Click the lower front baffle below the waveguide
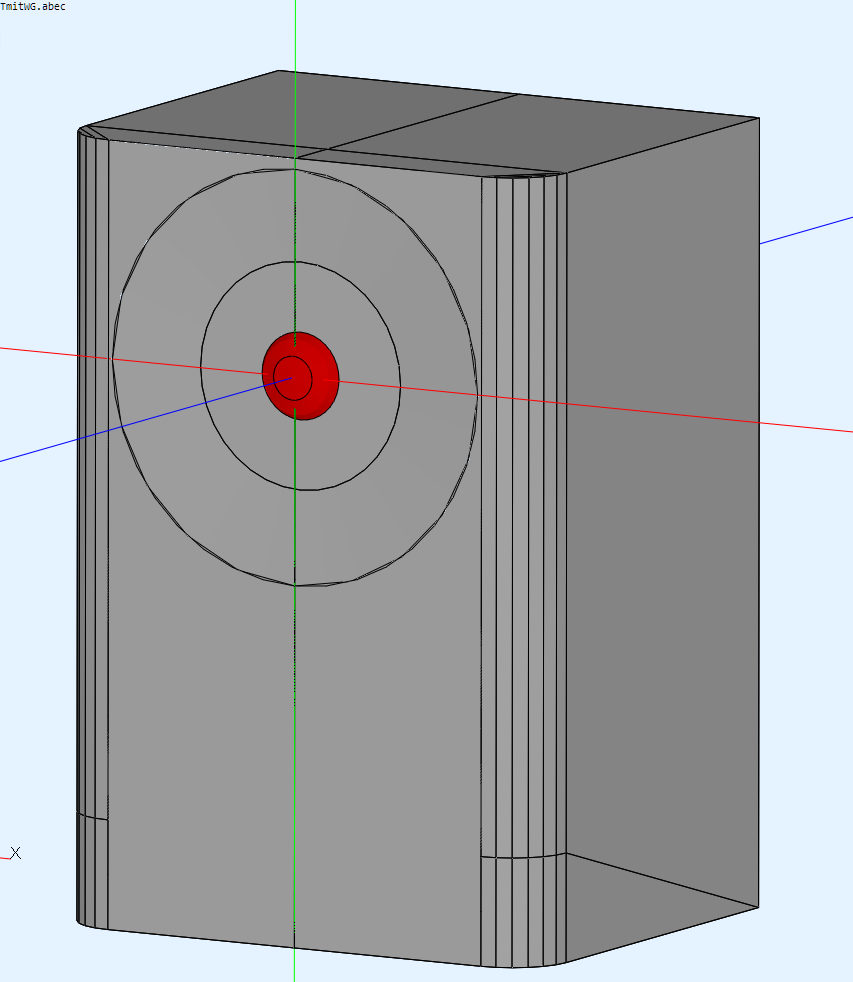The height and width of the screenshot is (982, 853). pyautogui.click(x=300, y=750)
